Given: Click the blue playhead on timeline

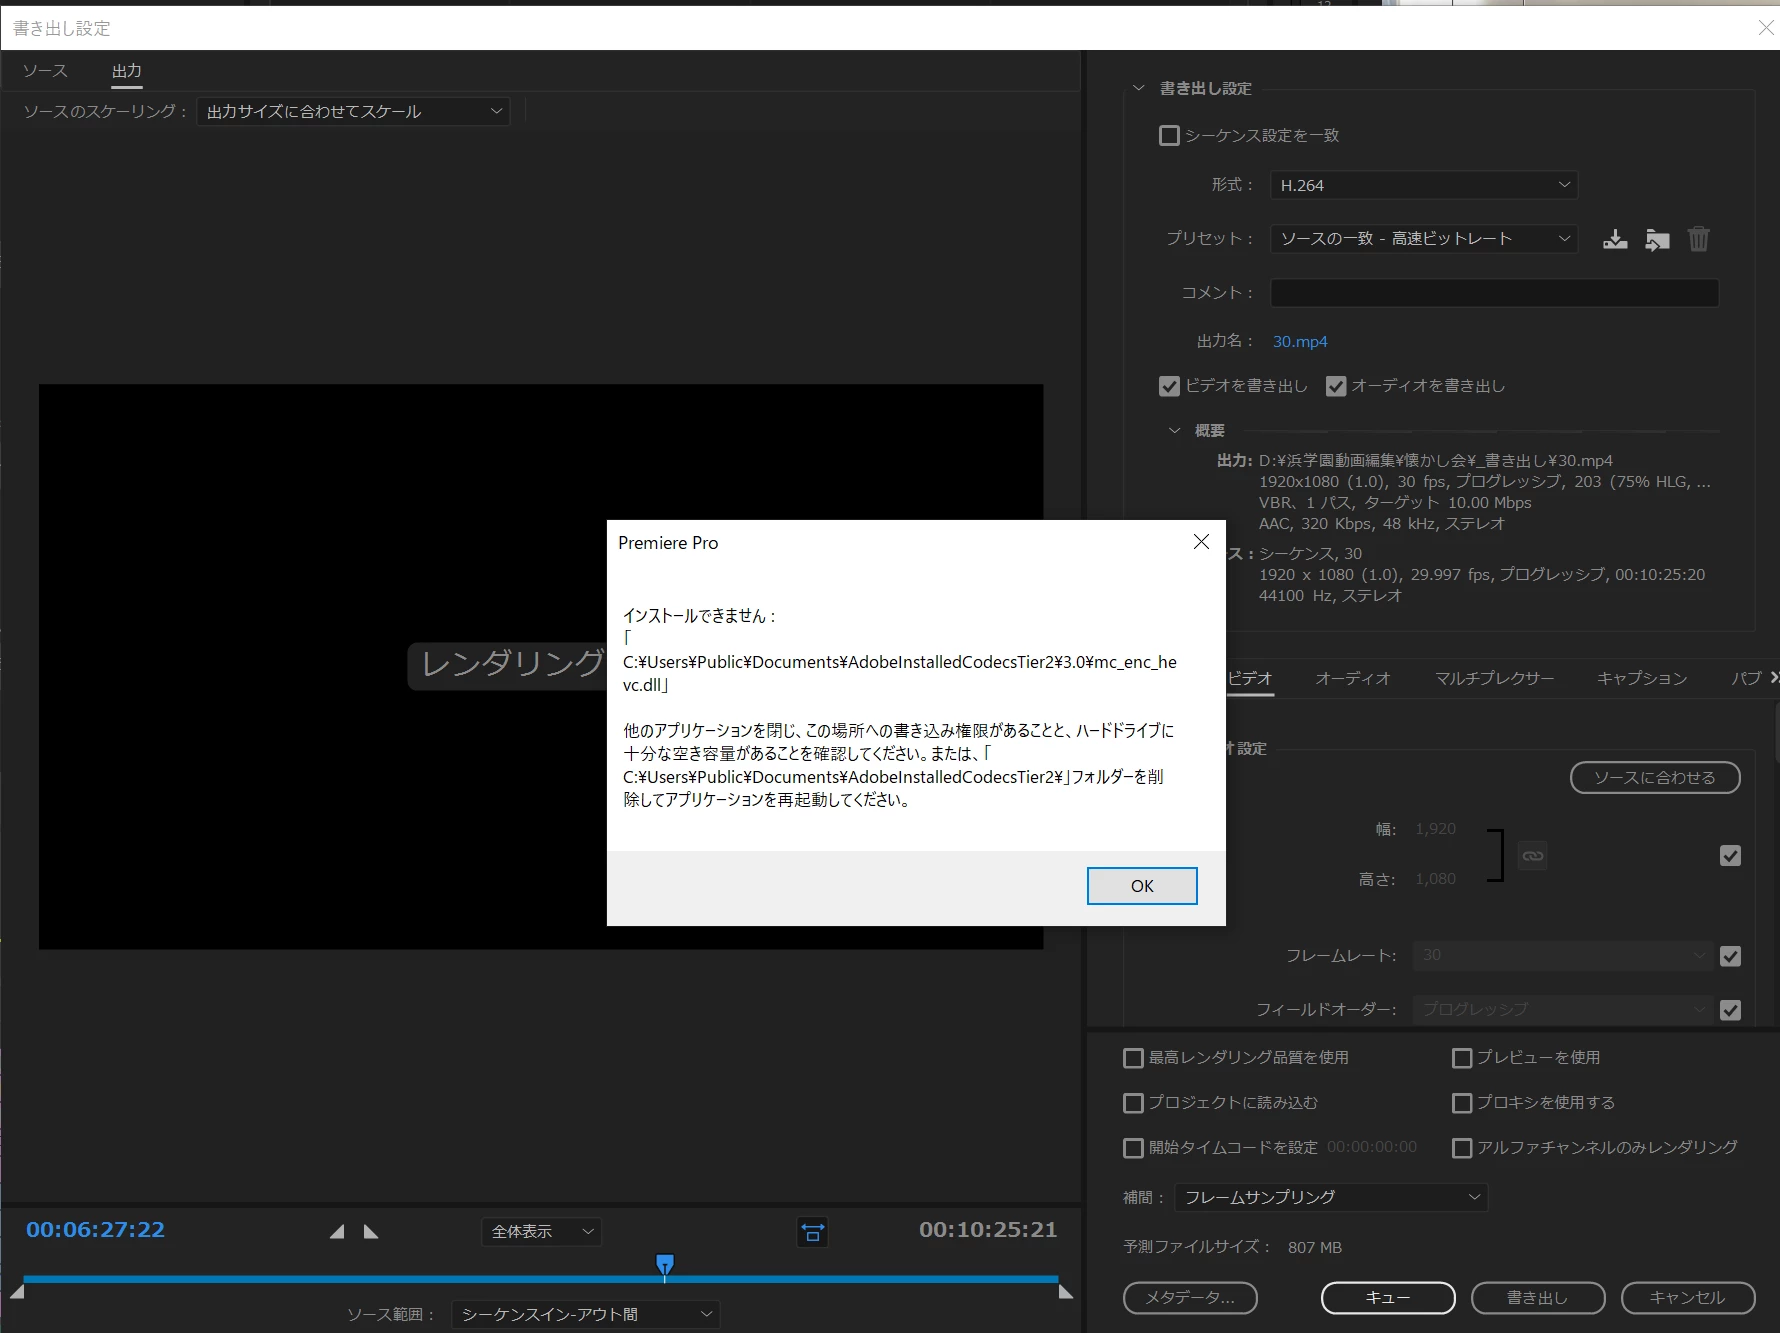Looking at the screenshot, I should (665, 1264).
